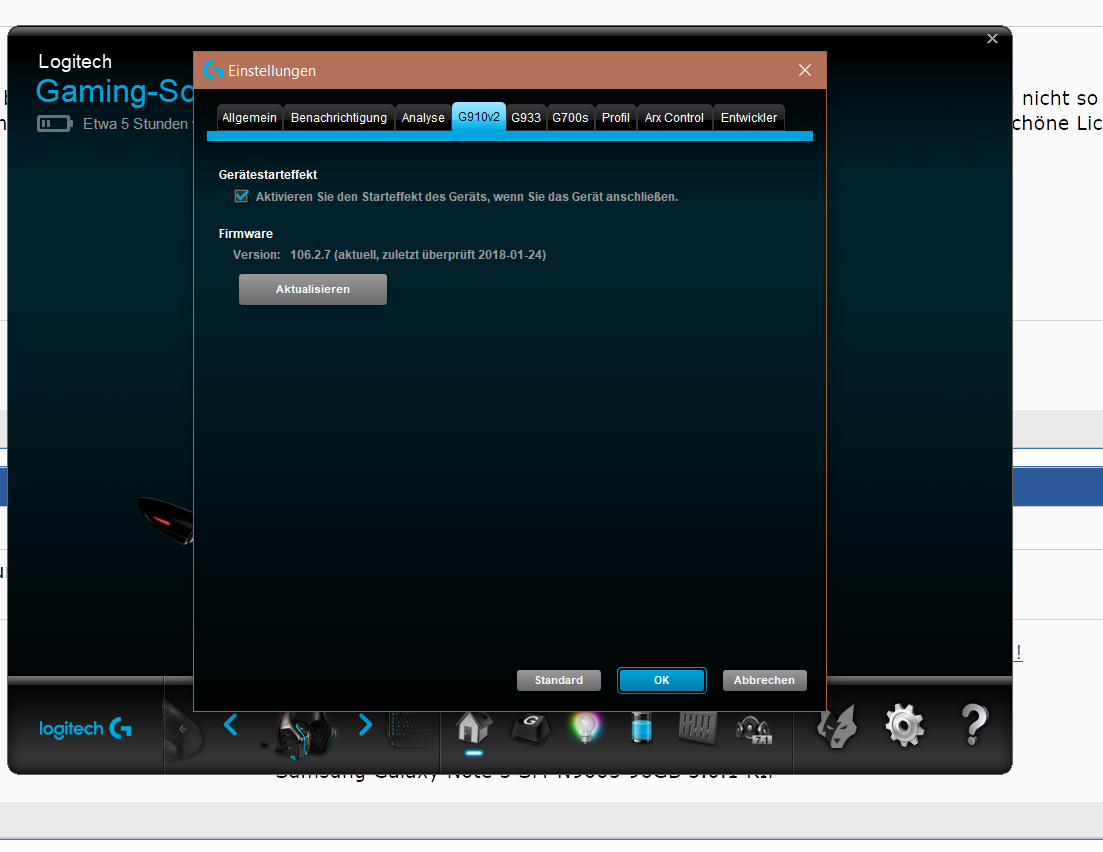The height and width of the screenshot is (852, 1103).
Task: Close the Einstellungen dialog
Action: pos(805,70)
